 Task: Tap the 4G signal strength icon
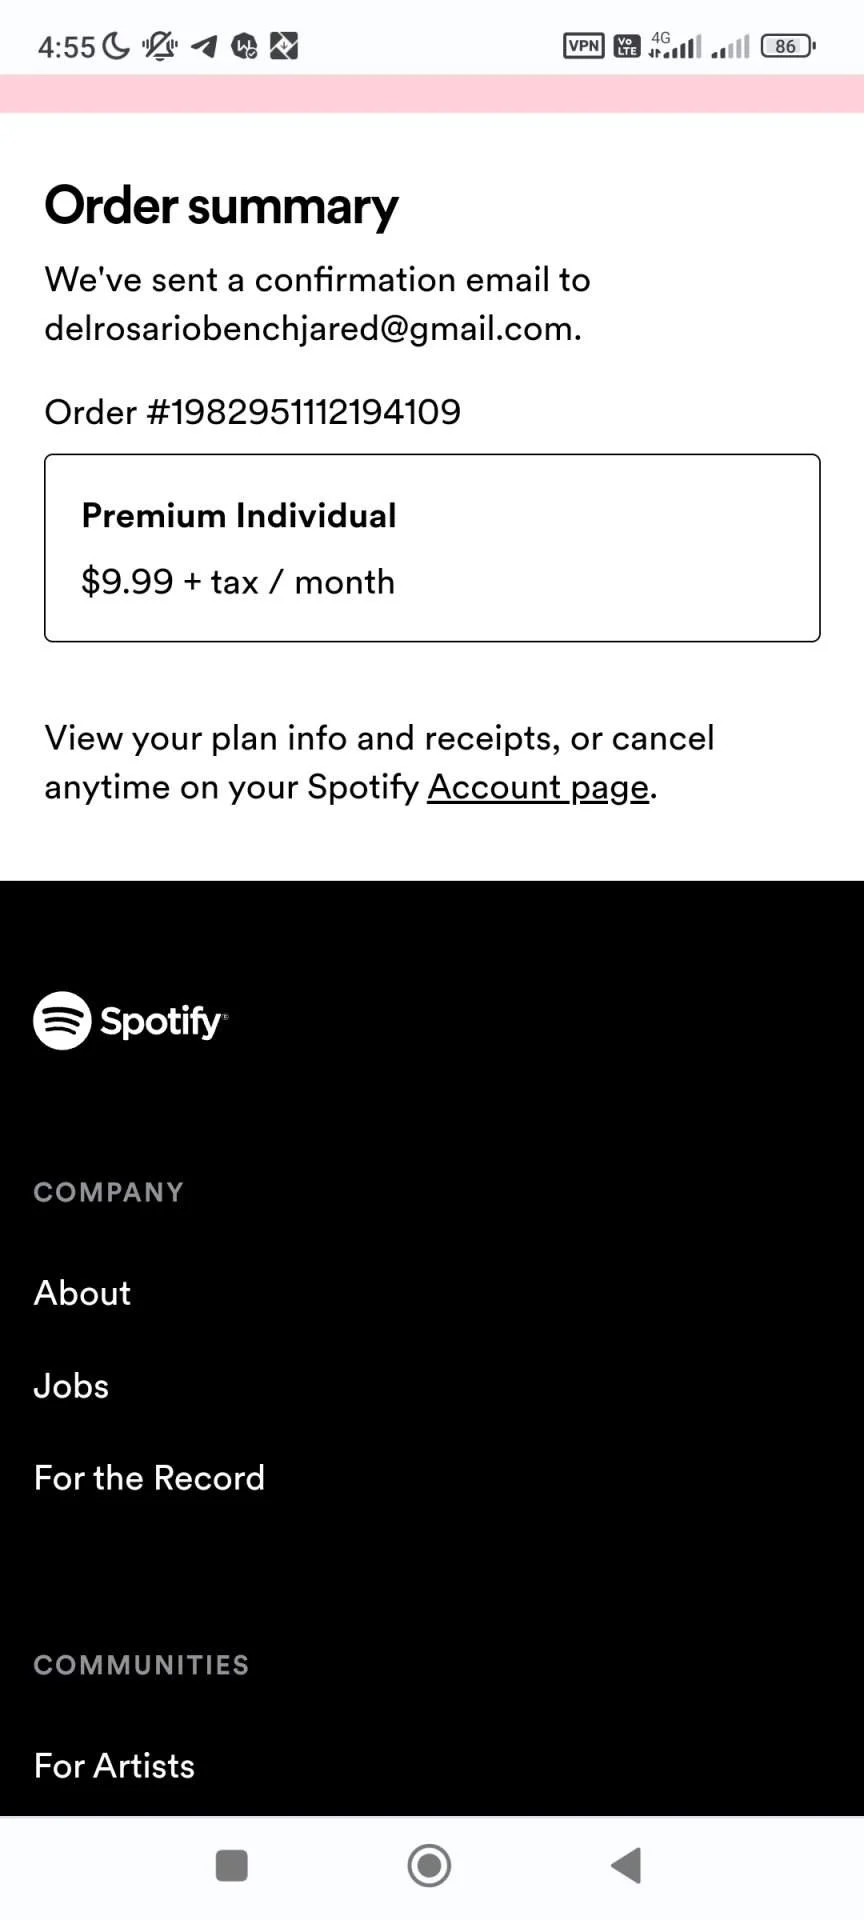(x=675, y=45)
